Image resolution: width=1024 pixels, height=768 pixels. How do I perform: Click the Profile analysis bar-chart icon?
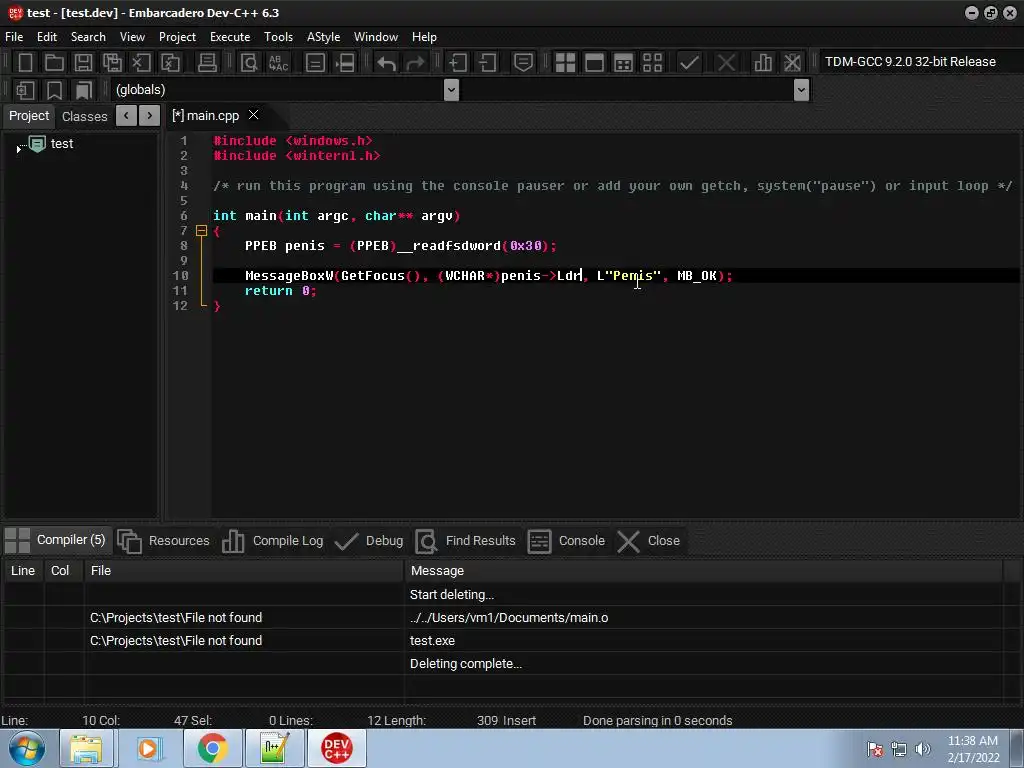click(763, 63)
